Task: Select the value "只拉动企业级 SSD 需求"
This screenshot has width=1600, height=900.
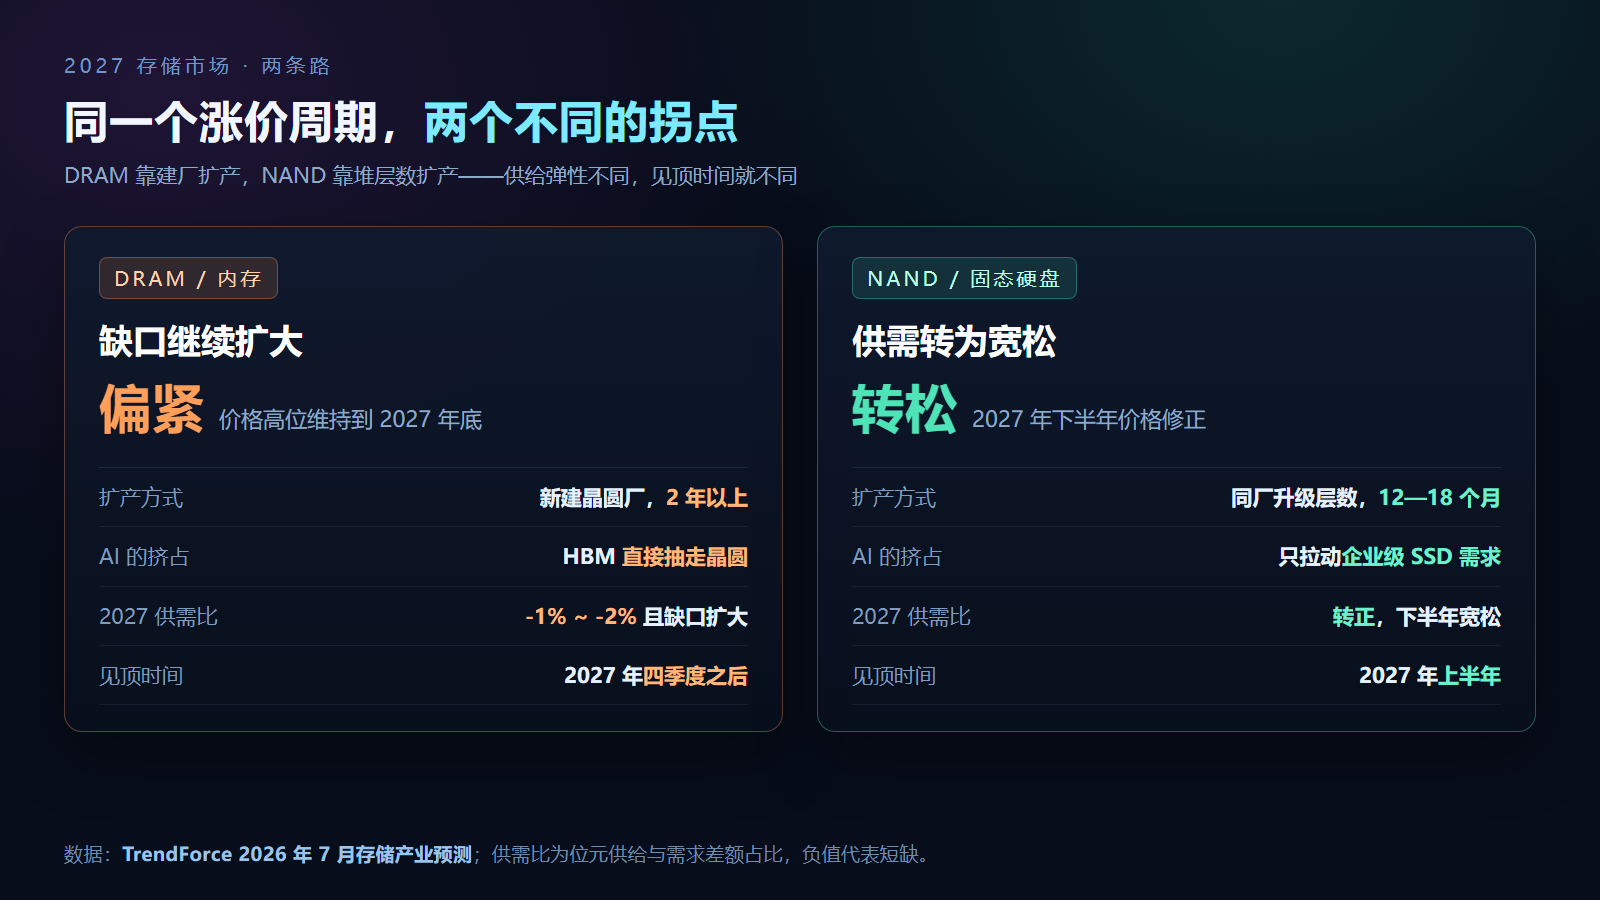Action: (1390, 557)
